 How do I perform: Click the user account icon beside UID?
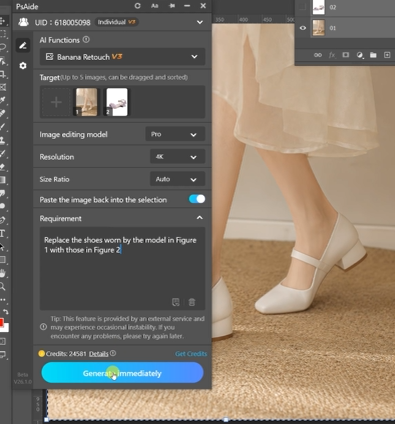click(x=23, y=22)
